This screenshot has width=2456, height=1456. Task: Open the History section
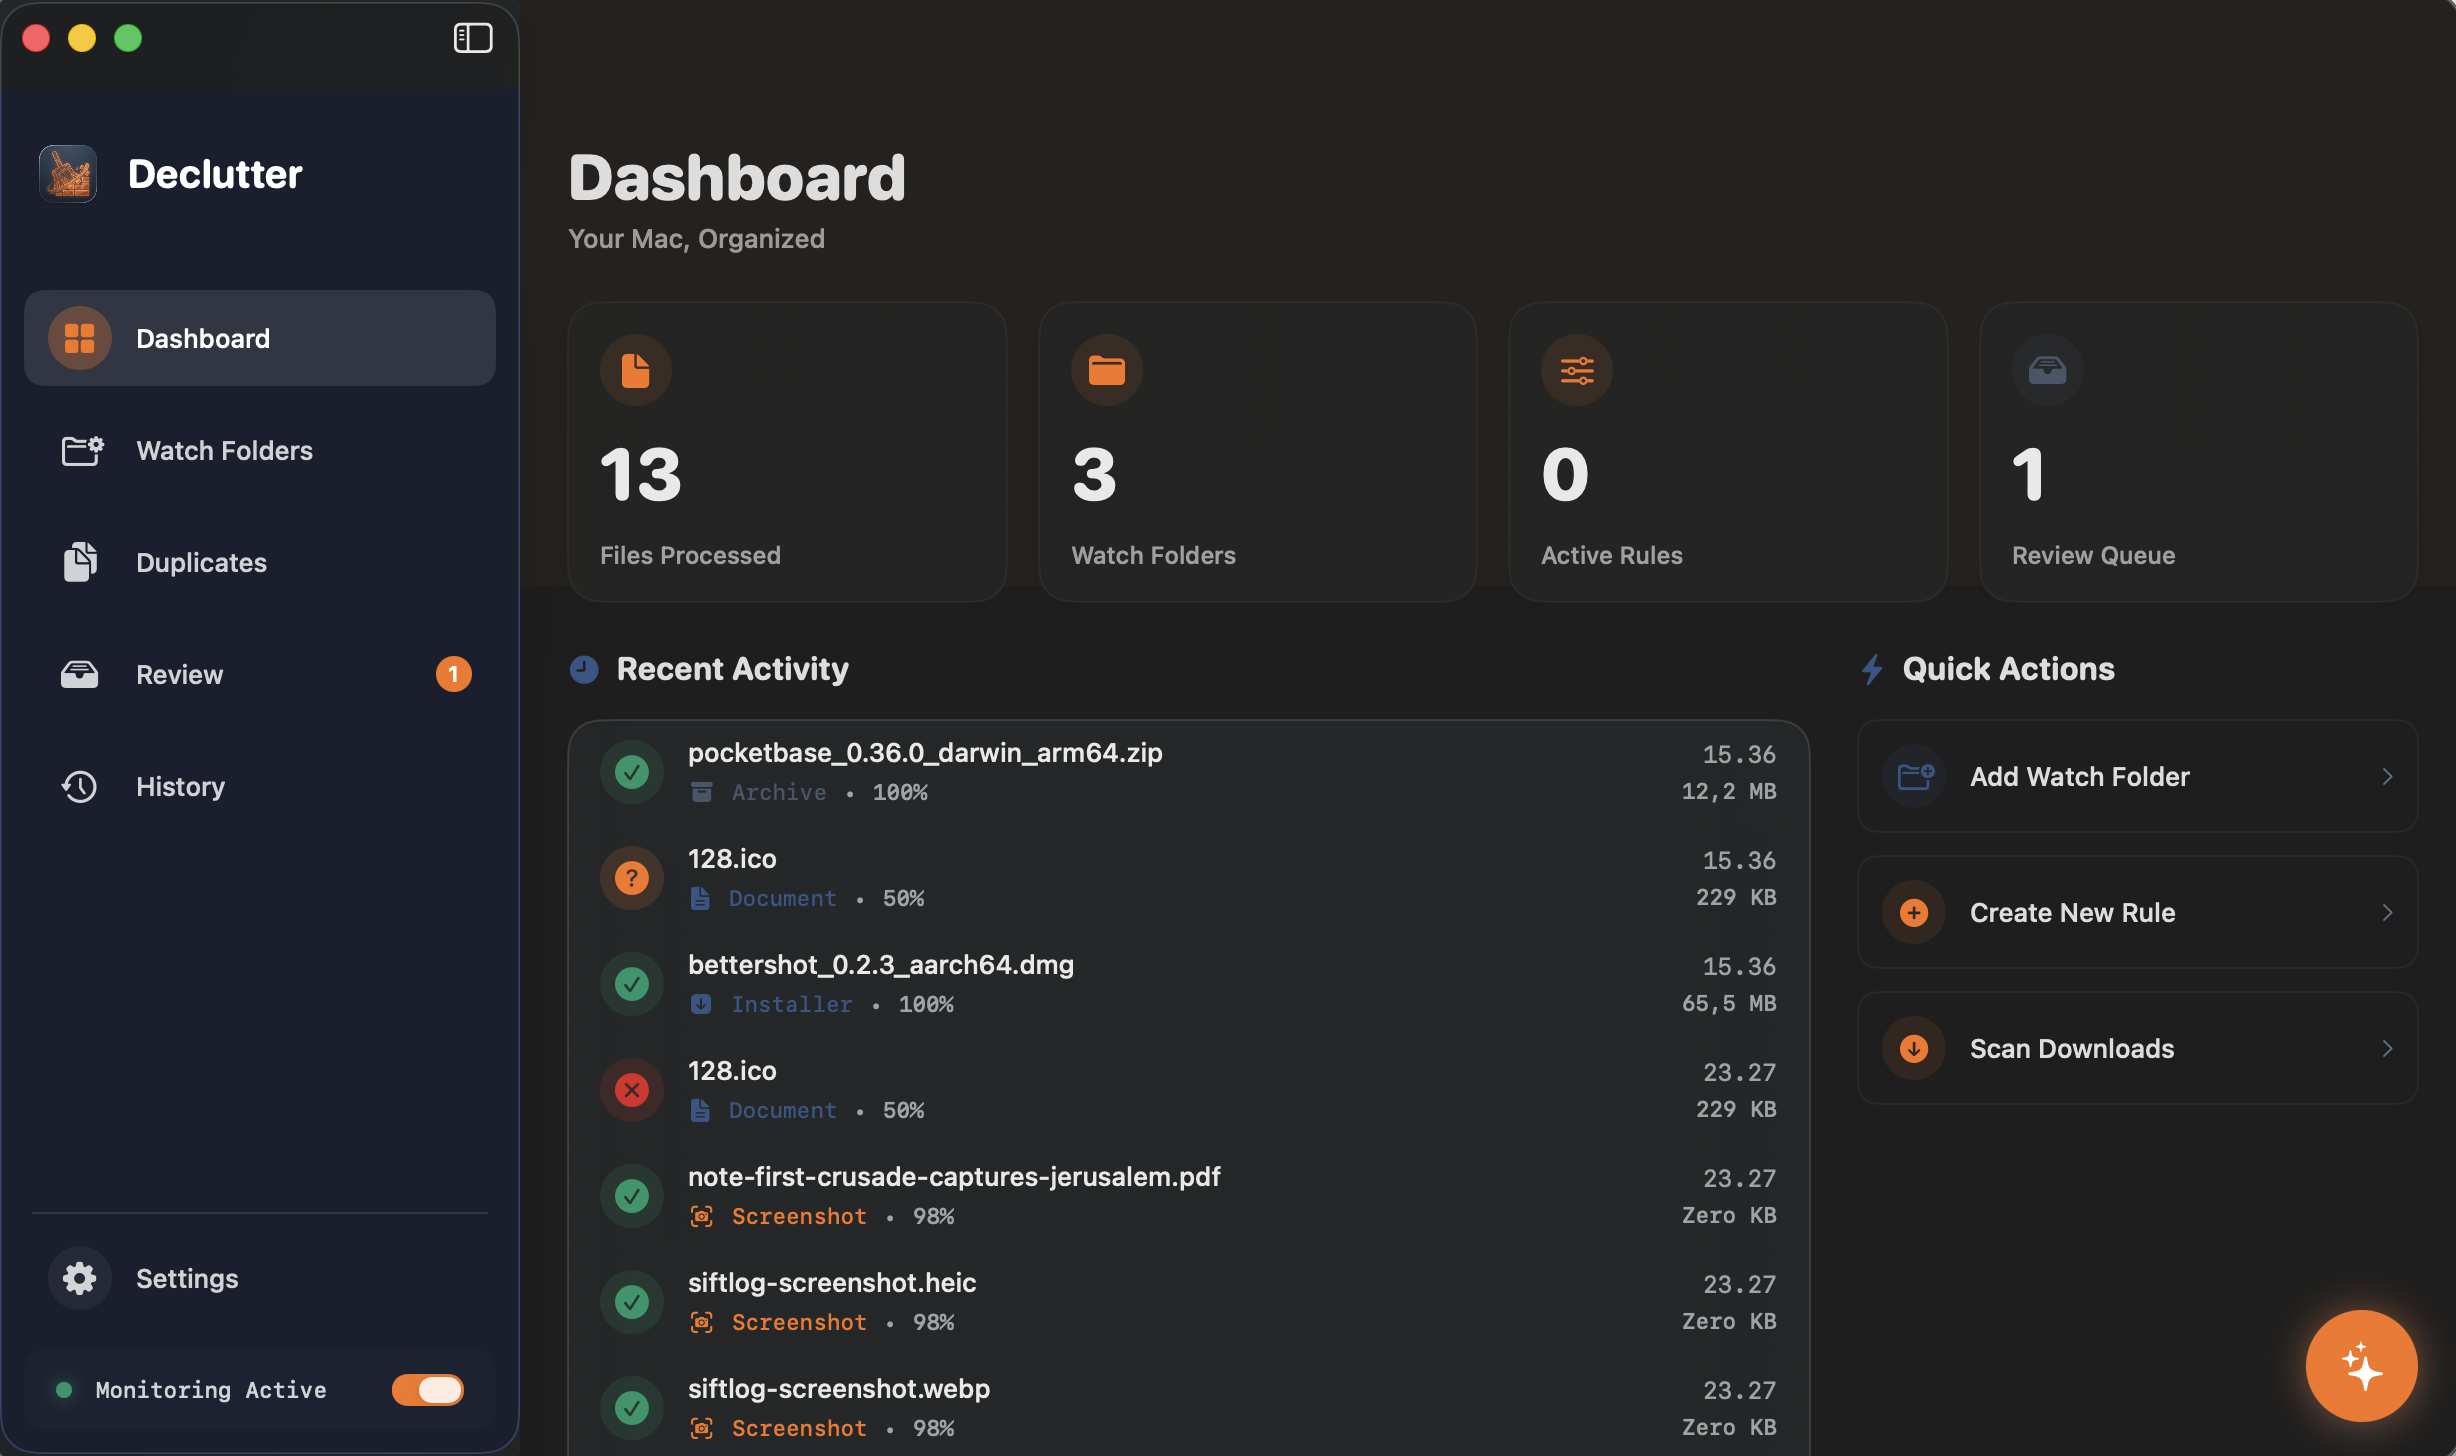pyautogui.click(x=180, y=786)
